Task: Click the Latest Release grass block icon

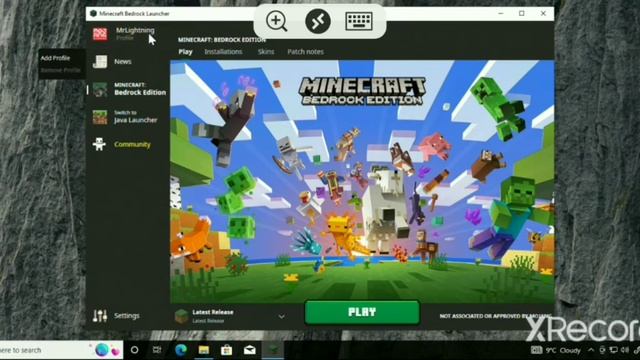Action: pos(182,316)
